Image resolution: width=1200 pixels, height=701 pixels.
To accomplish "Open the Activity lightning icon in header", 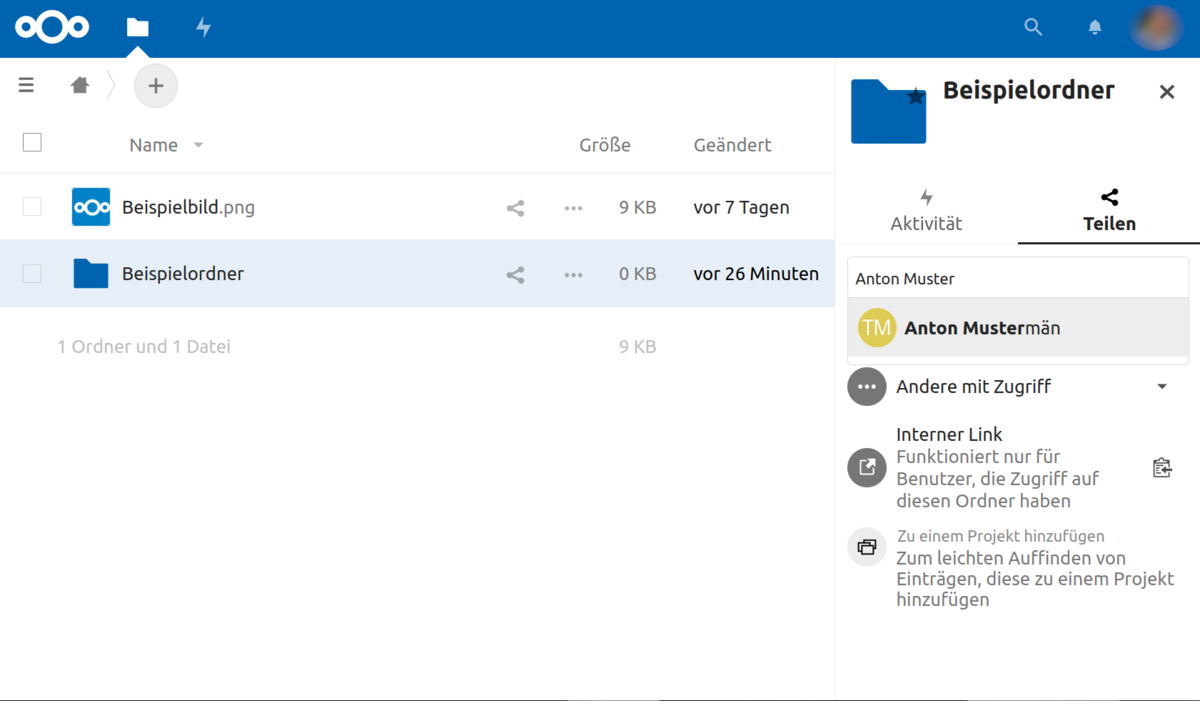I will pyautogui.click(x=203, y=28).
